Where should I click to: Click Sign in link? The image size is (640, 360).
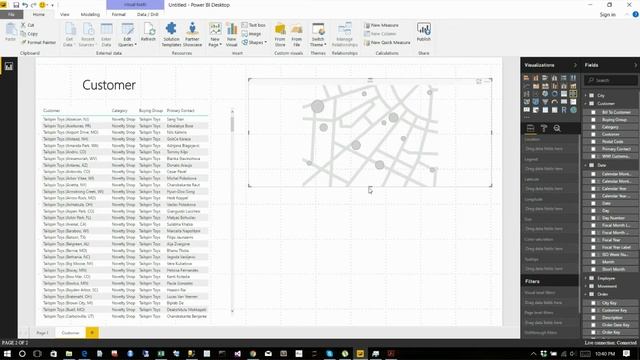pos(607,15)
